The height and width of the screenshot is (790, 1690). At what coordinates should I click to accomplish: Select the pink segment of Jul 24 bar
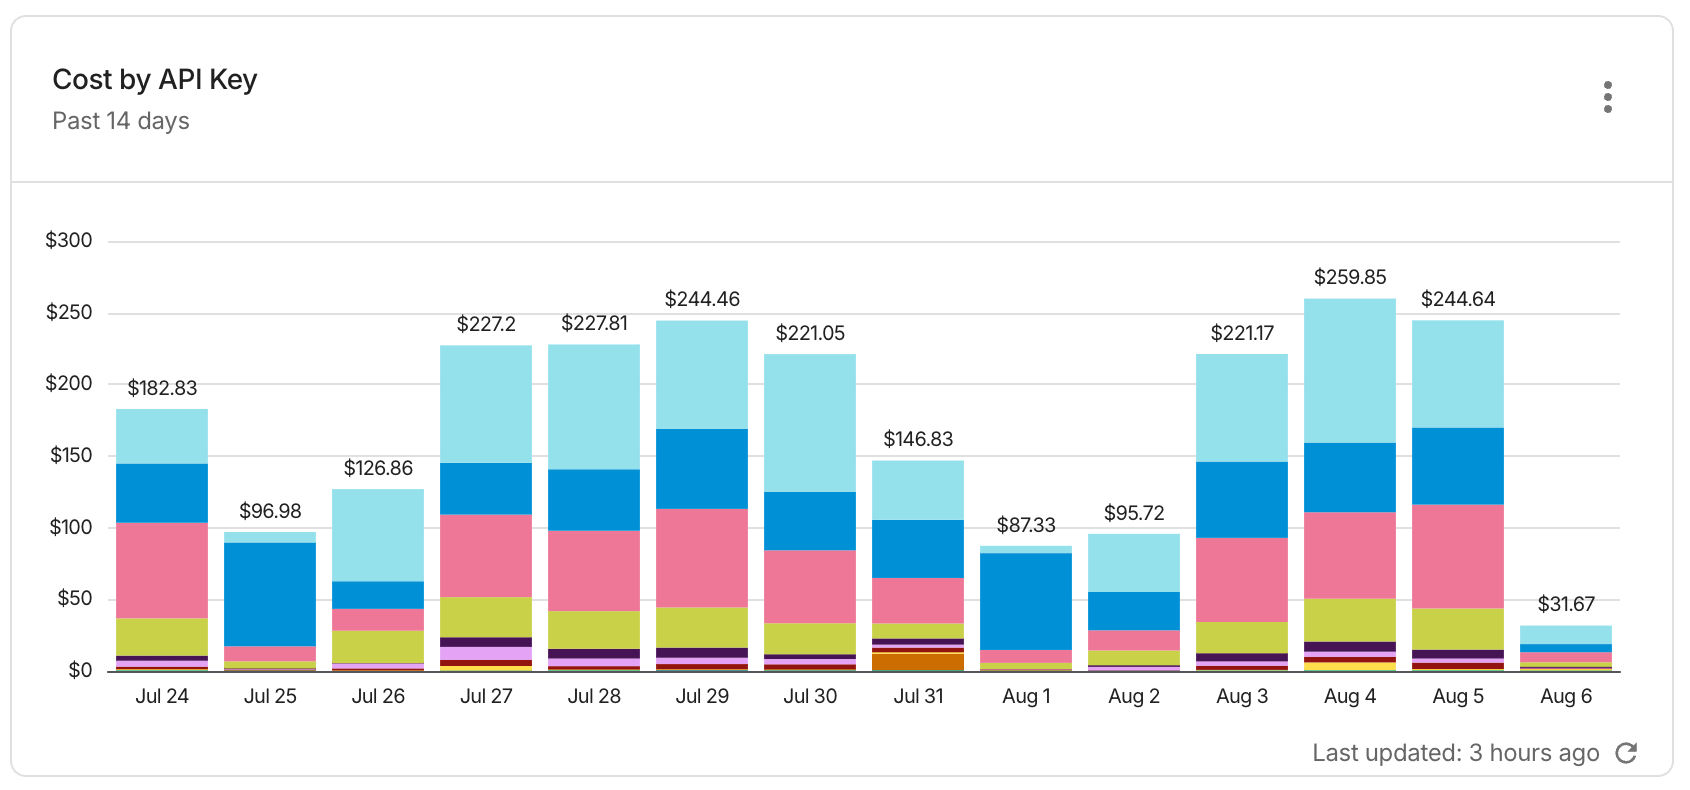[x=162, y=571]
